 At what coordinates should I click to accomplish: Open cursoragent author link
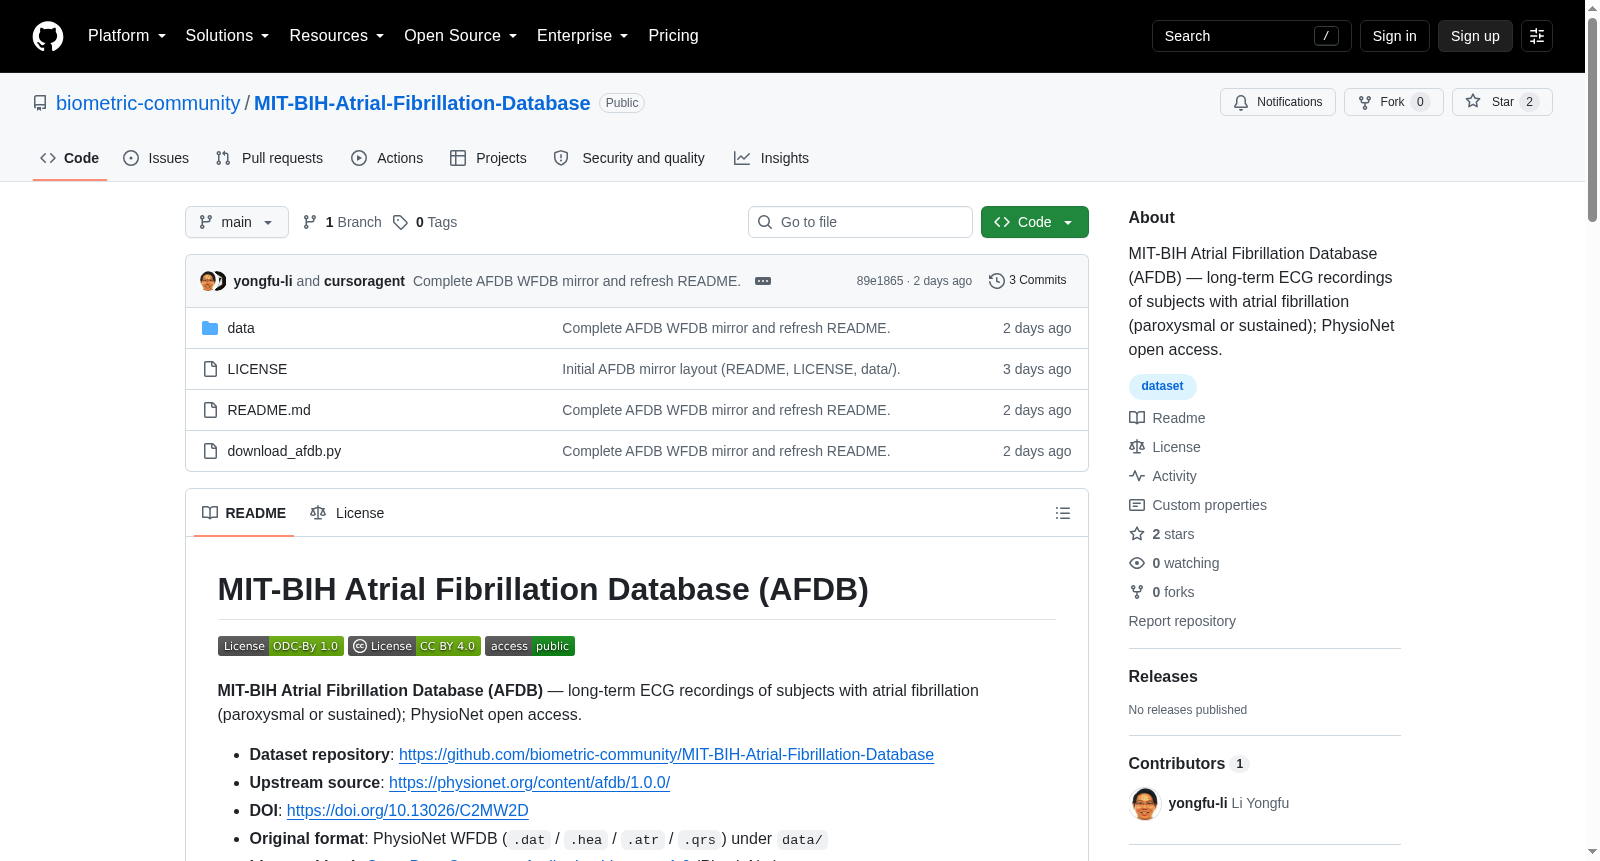pyautogui.click(x=364, y=281)
